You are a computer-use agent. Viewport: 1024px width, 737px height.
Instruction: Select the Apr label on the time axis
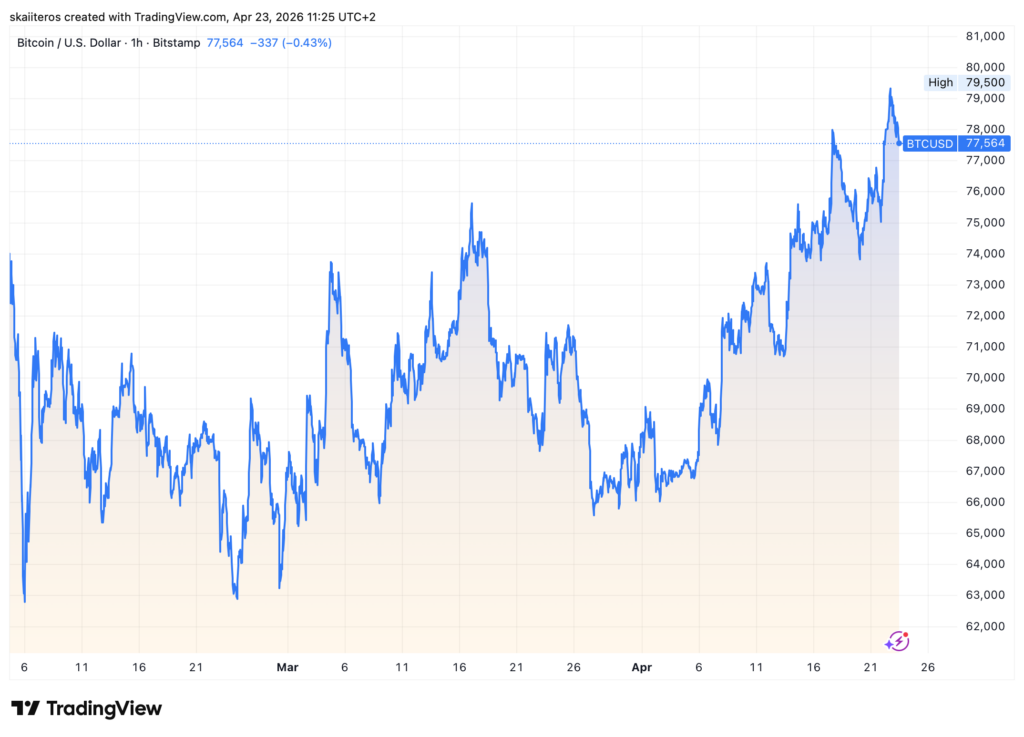(641, 667)
